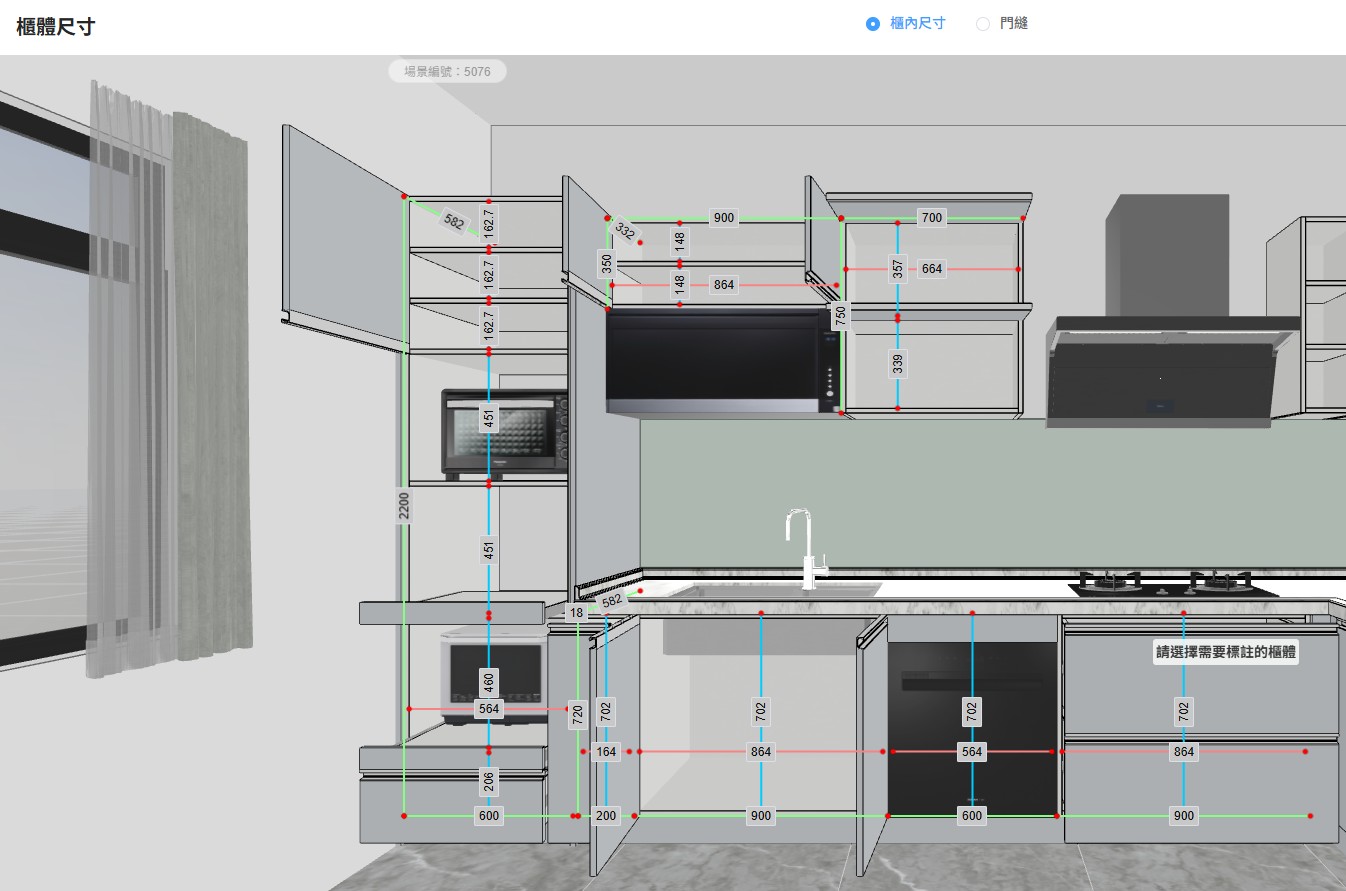Select the 櫃內尺寸 radio button
1346x891 pixels.
coord(873,23)
